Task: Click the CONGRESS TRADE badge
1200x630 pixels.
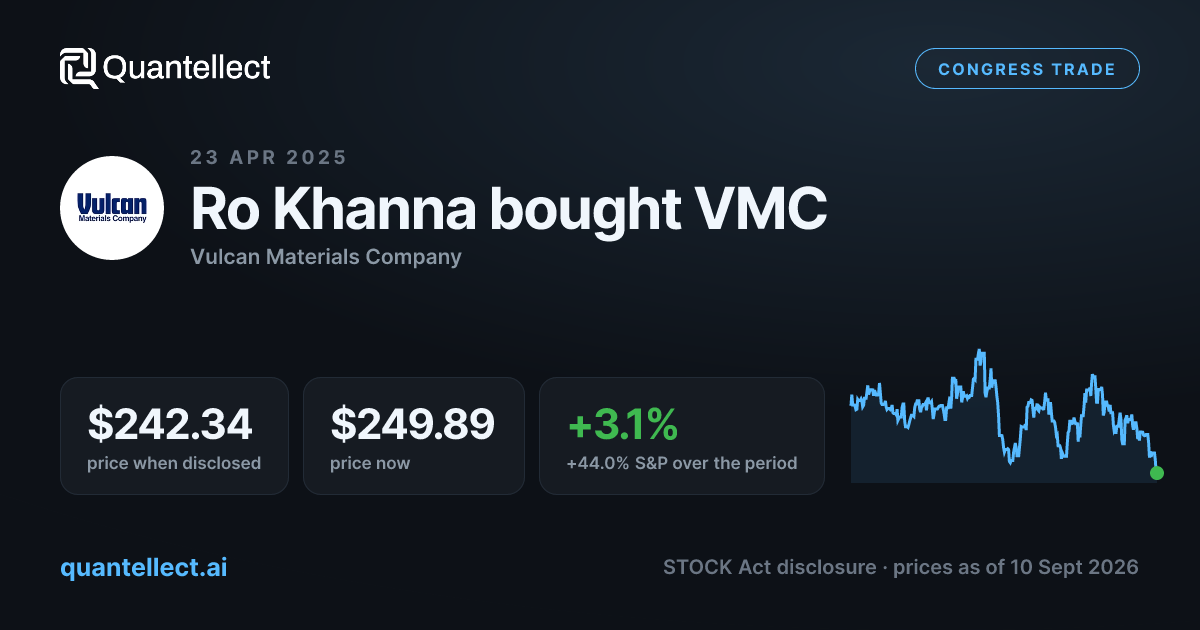Action: pos(1027,69)
